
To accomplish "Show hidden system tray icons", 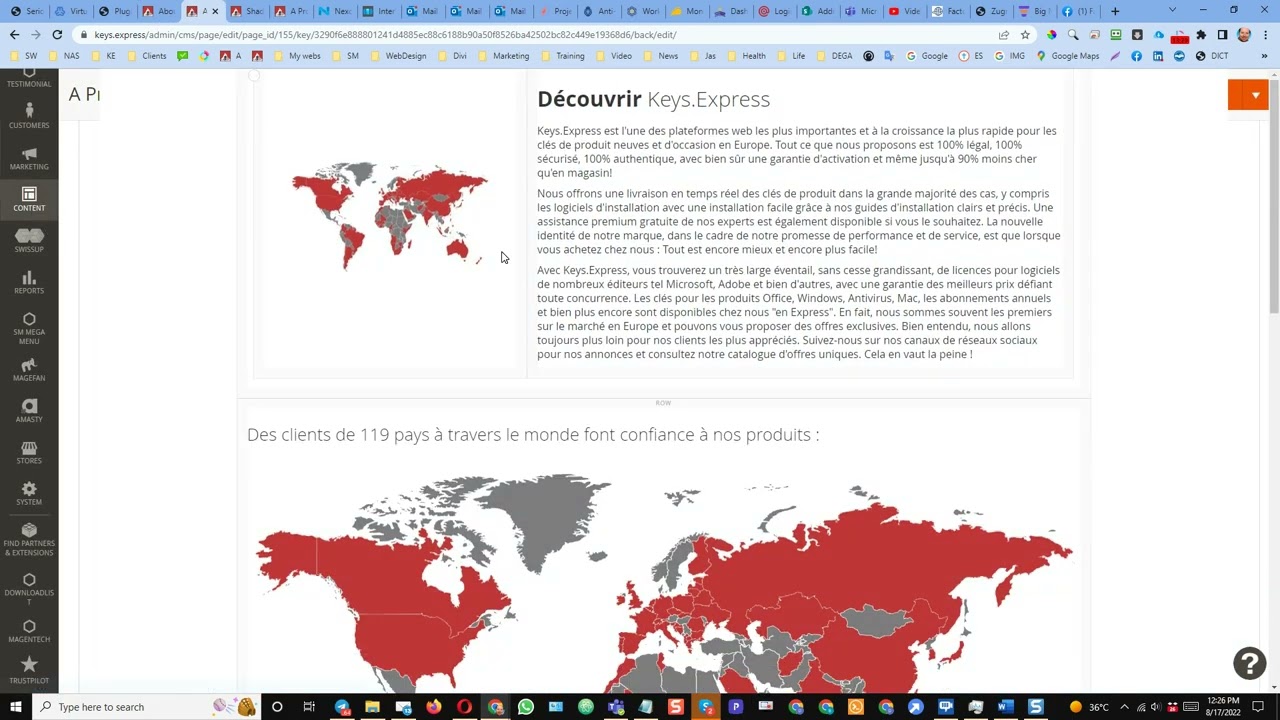I will [x=1124, y=707].
